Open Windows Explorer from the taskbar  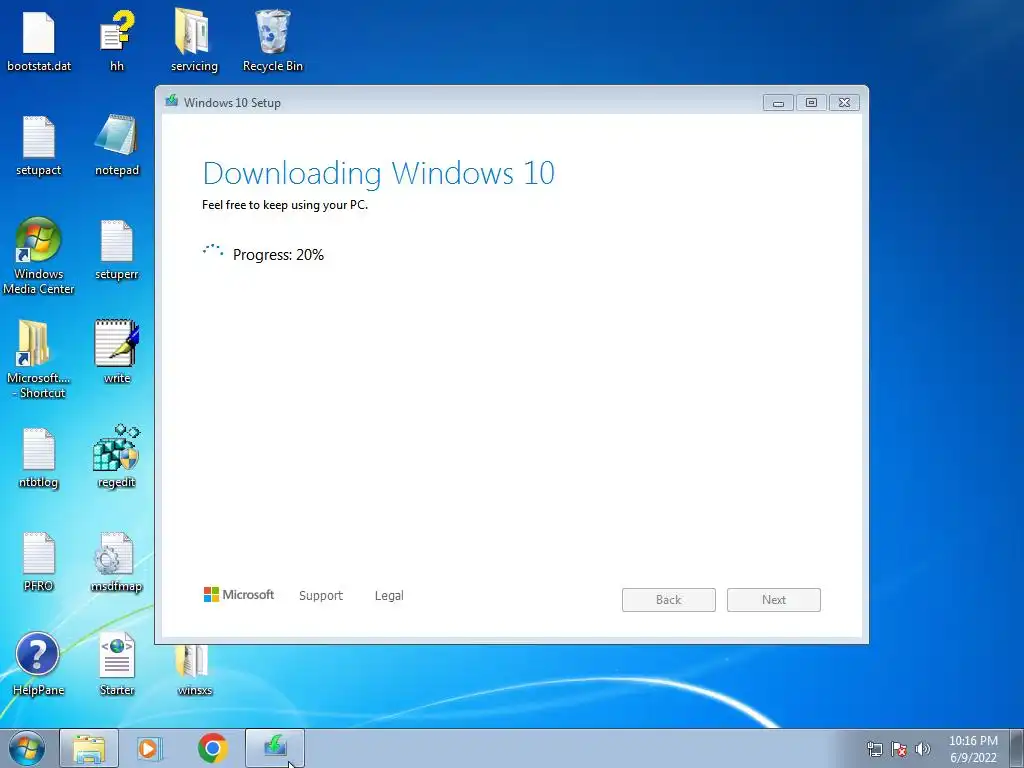click(89, 748)
